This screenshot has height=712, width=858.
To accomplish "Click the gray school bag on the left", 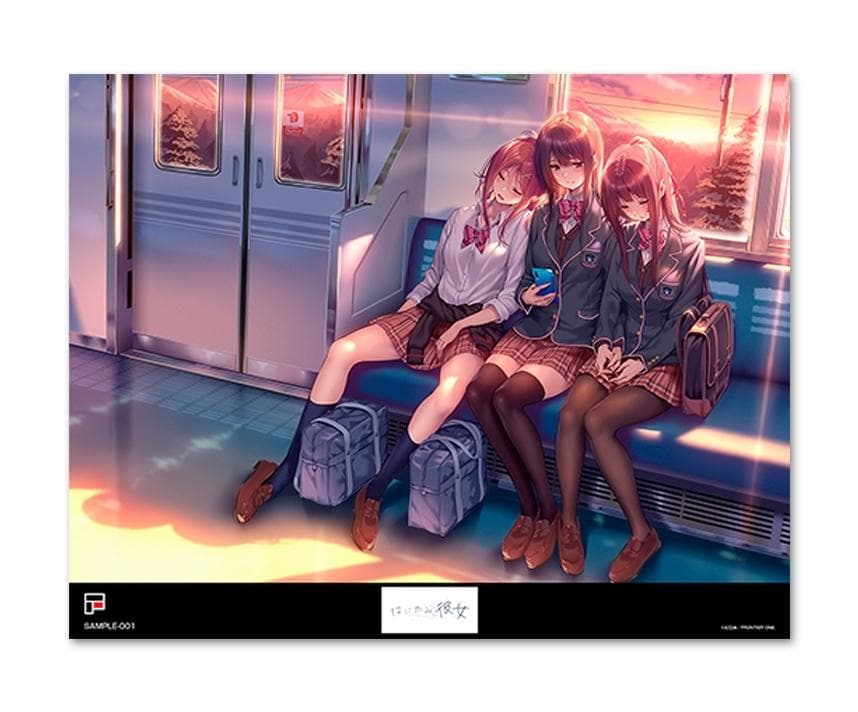I will [x=340, y=452].
